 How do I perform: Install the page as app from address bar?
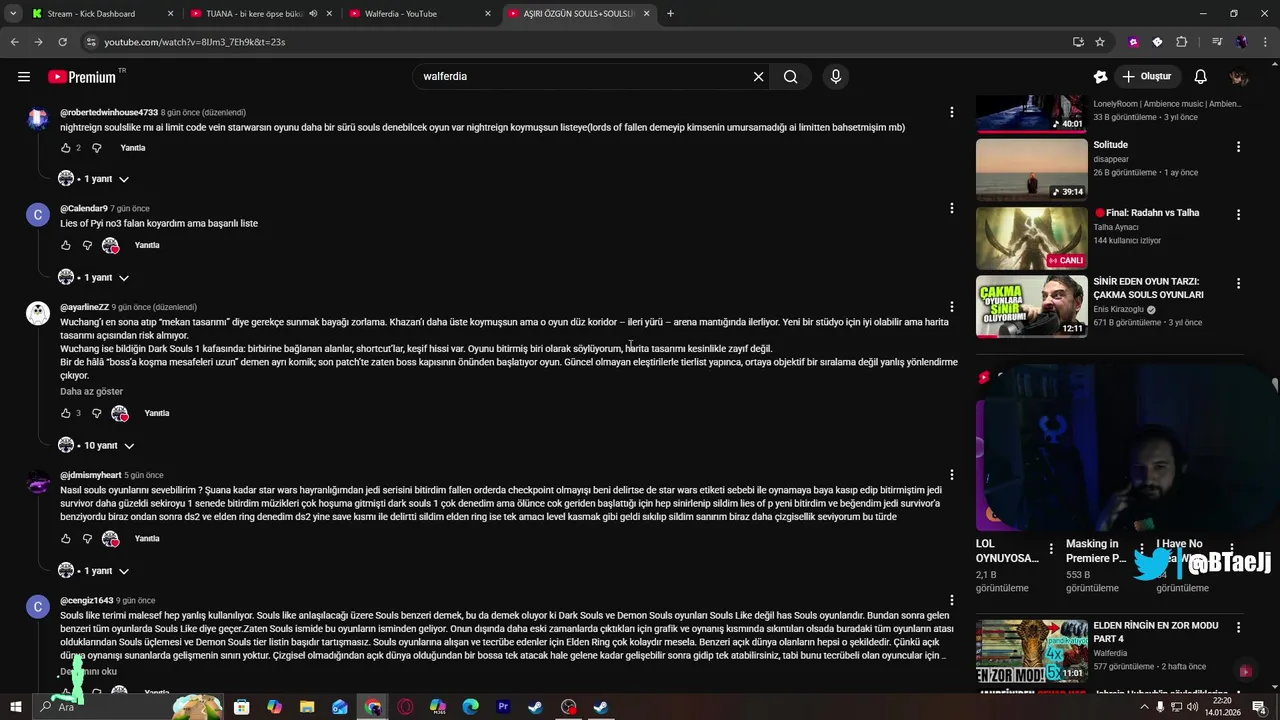point(1078,42)
